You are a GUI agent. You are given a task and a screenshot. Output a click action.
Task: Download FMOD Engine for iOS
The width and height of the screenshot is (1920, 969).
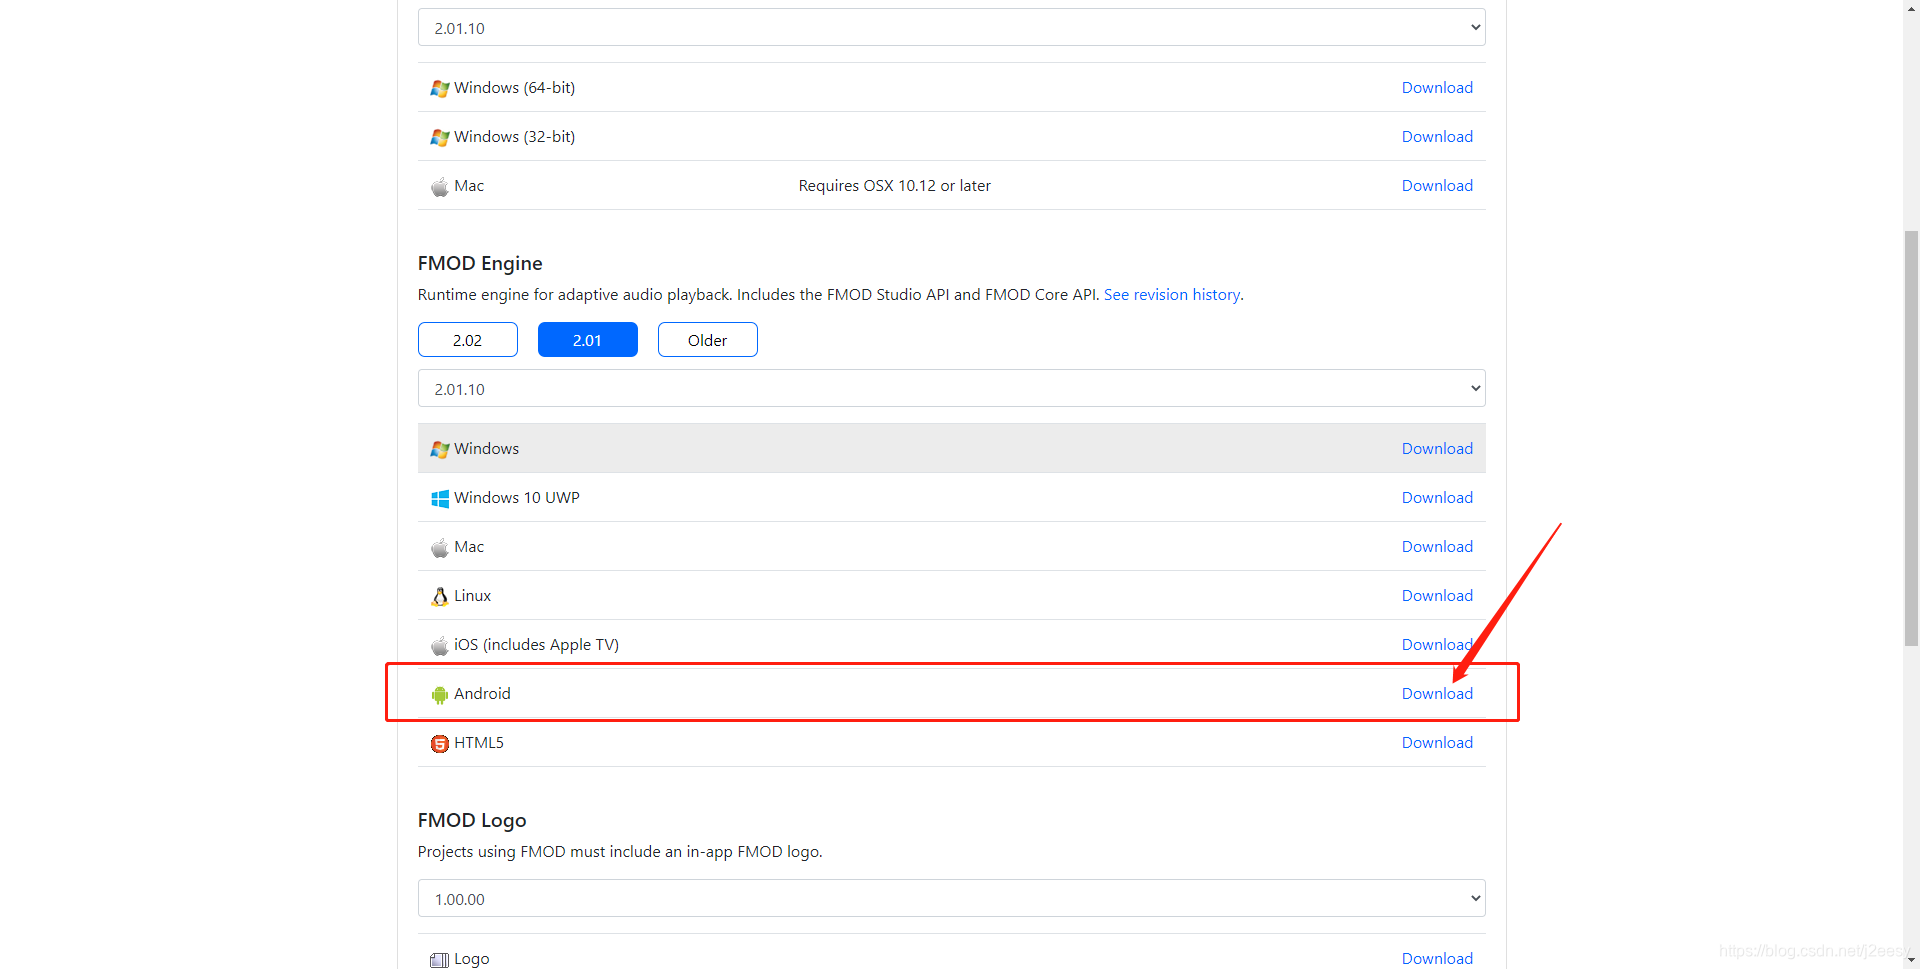click(1437, 645)
